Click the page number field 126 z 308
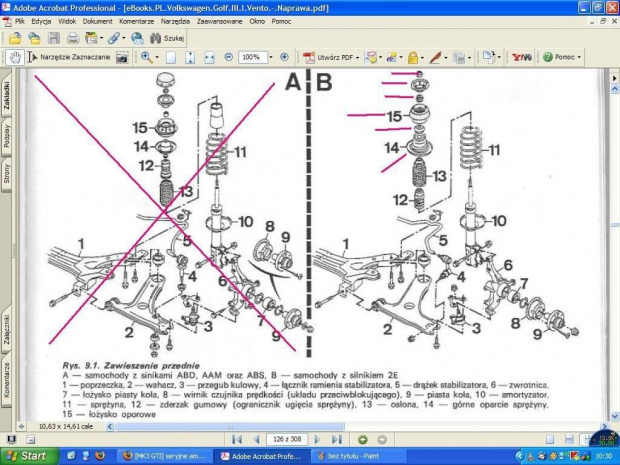Screen dimensions: 620x465 tap(287, 439)
